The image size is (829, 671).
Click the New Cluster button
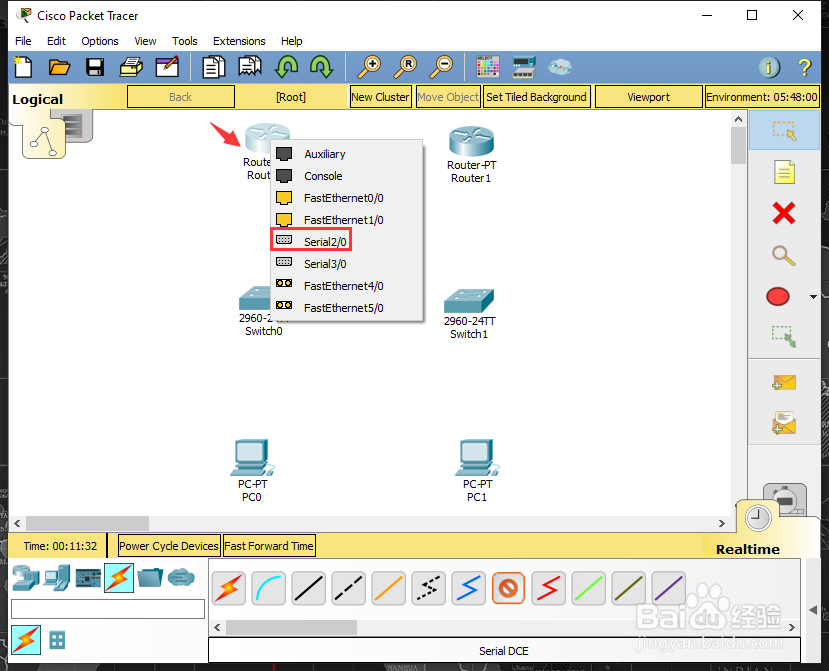coord(380,97)
